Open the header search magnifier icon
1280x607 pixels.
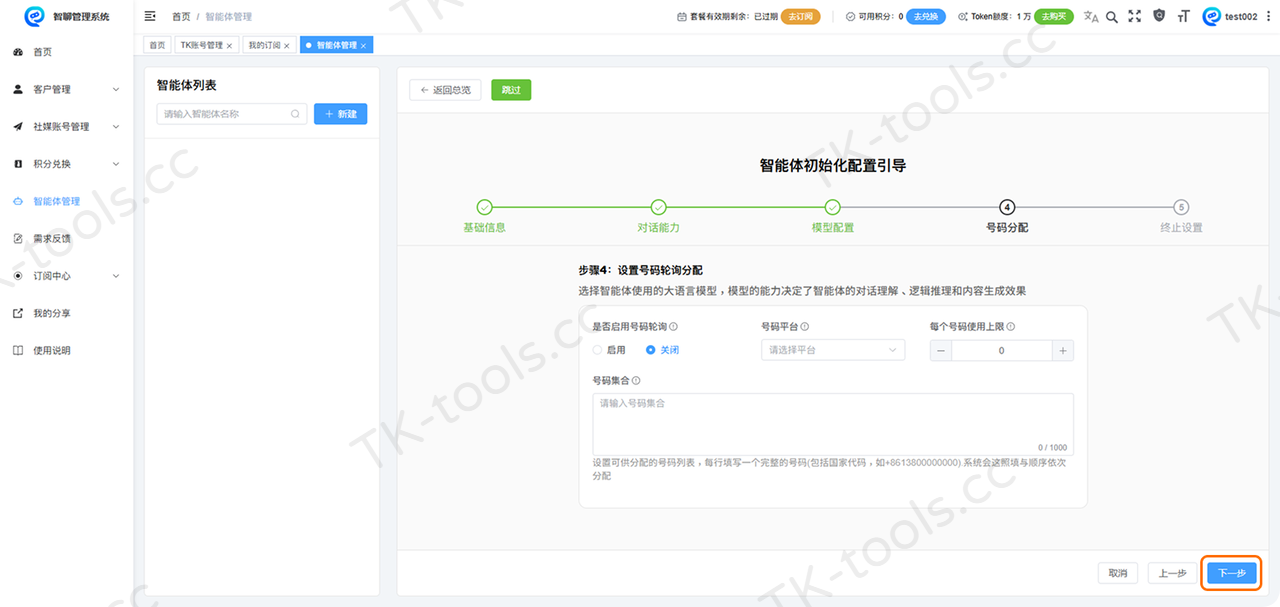[x=1112, y=16]
